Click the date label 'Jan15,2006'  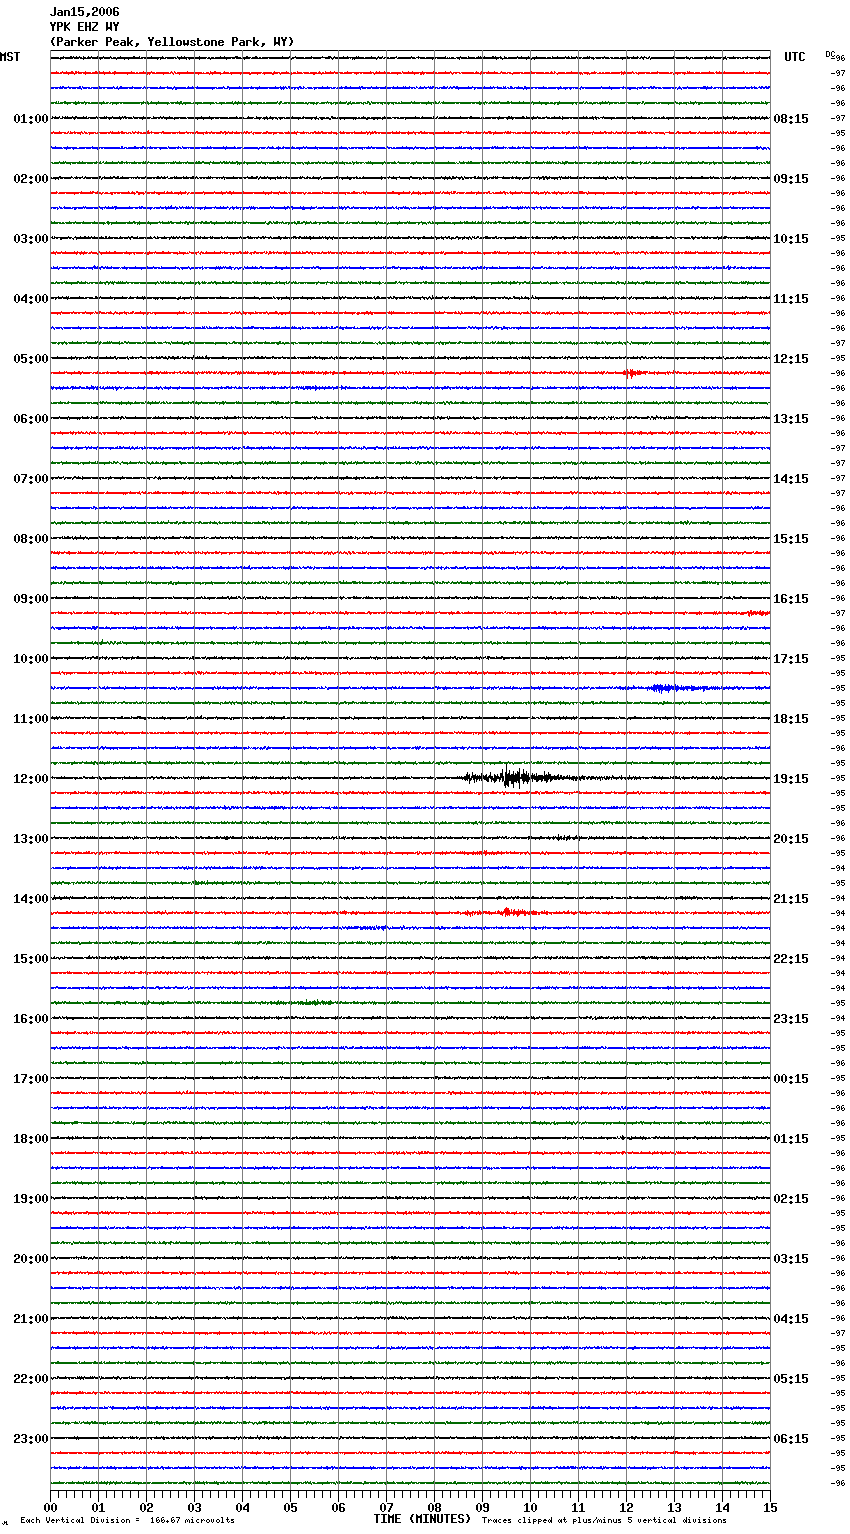[85, 12]
